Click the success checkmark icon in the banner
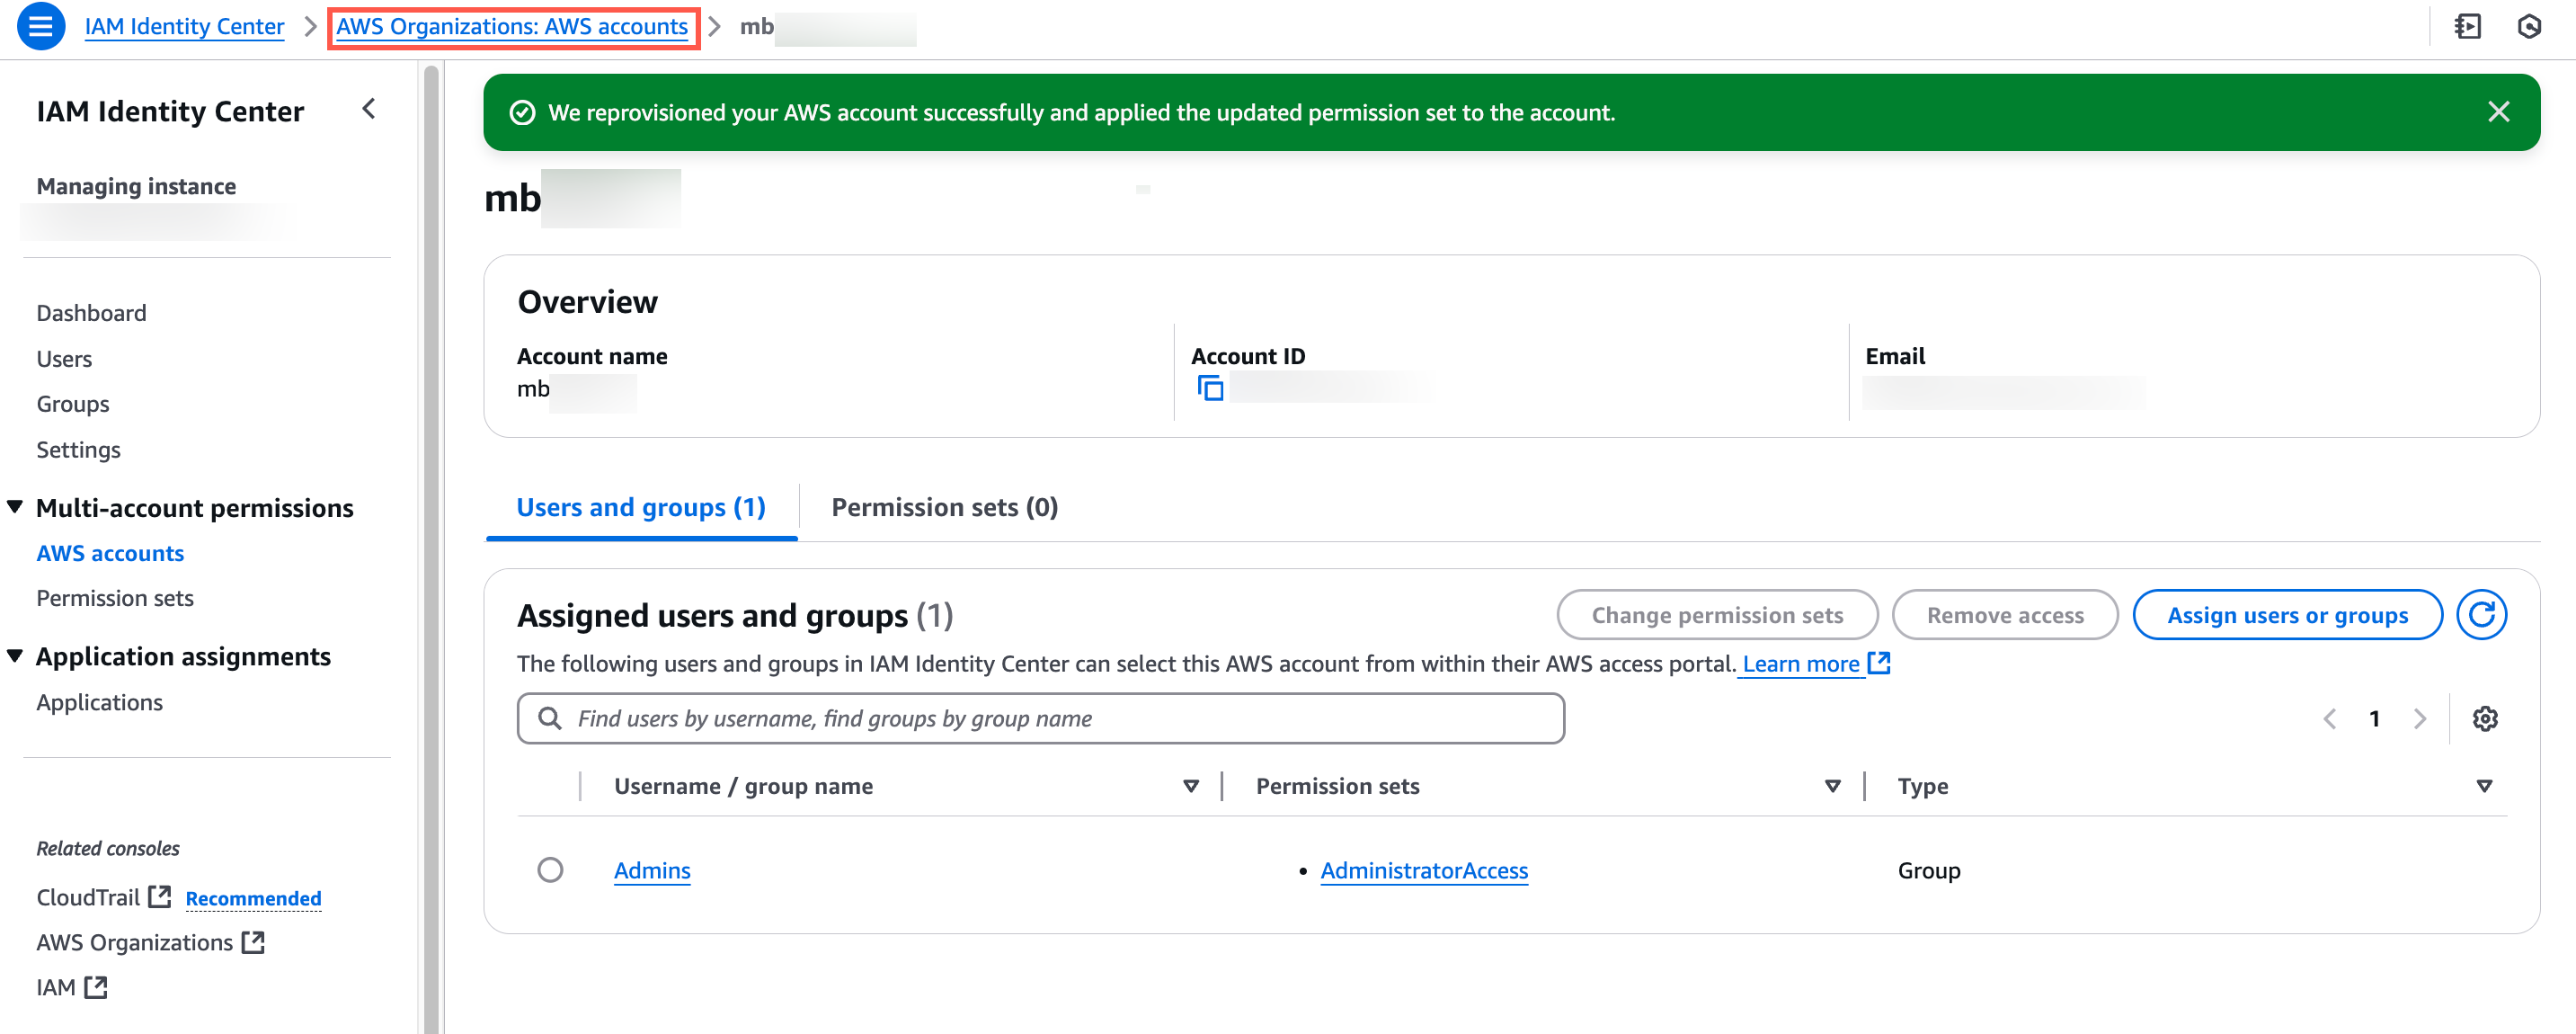This screenshot has height=1034, width=2576. (522, 113)
